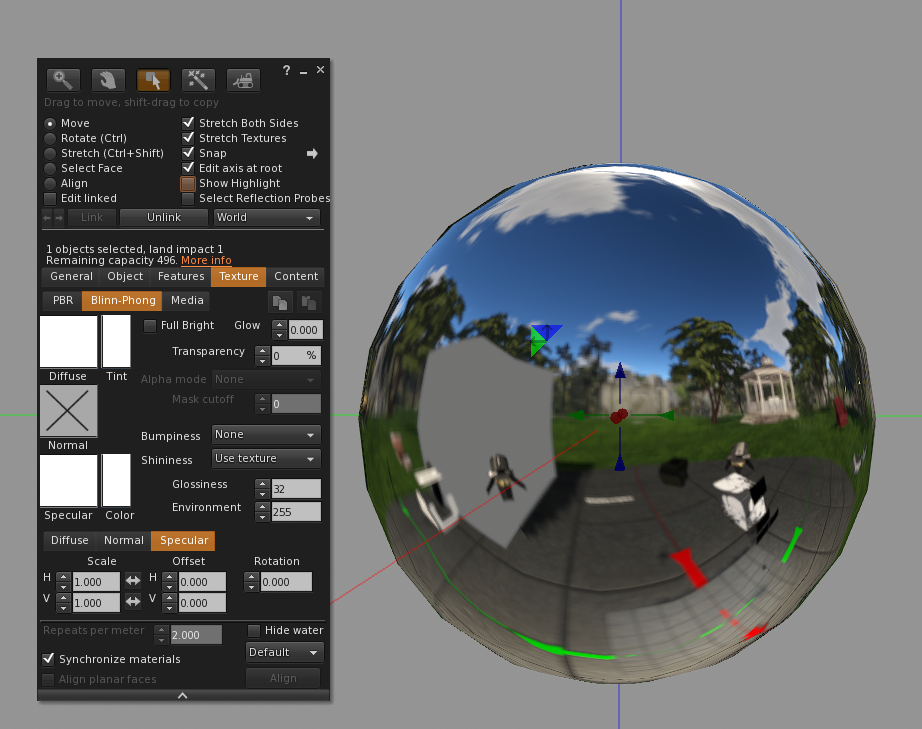
Task: Click the Scale H value field
Action: tap(96, 582)
